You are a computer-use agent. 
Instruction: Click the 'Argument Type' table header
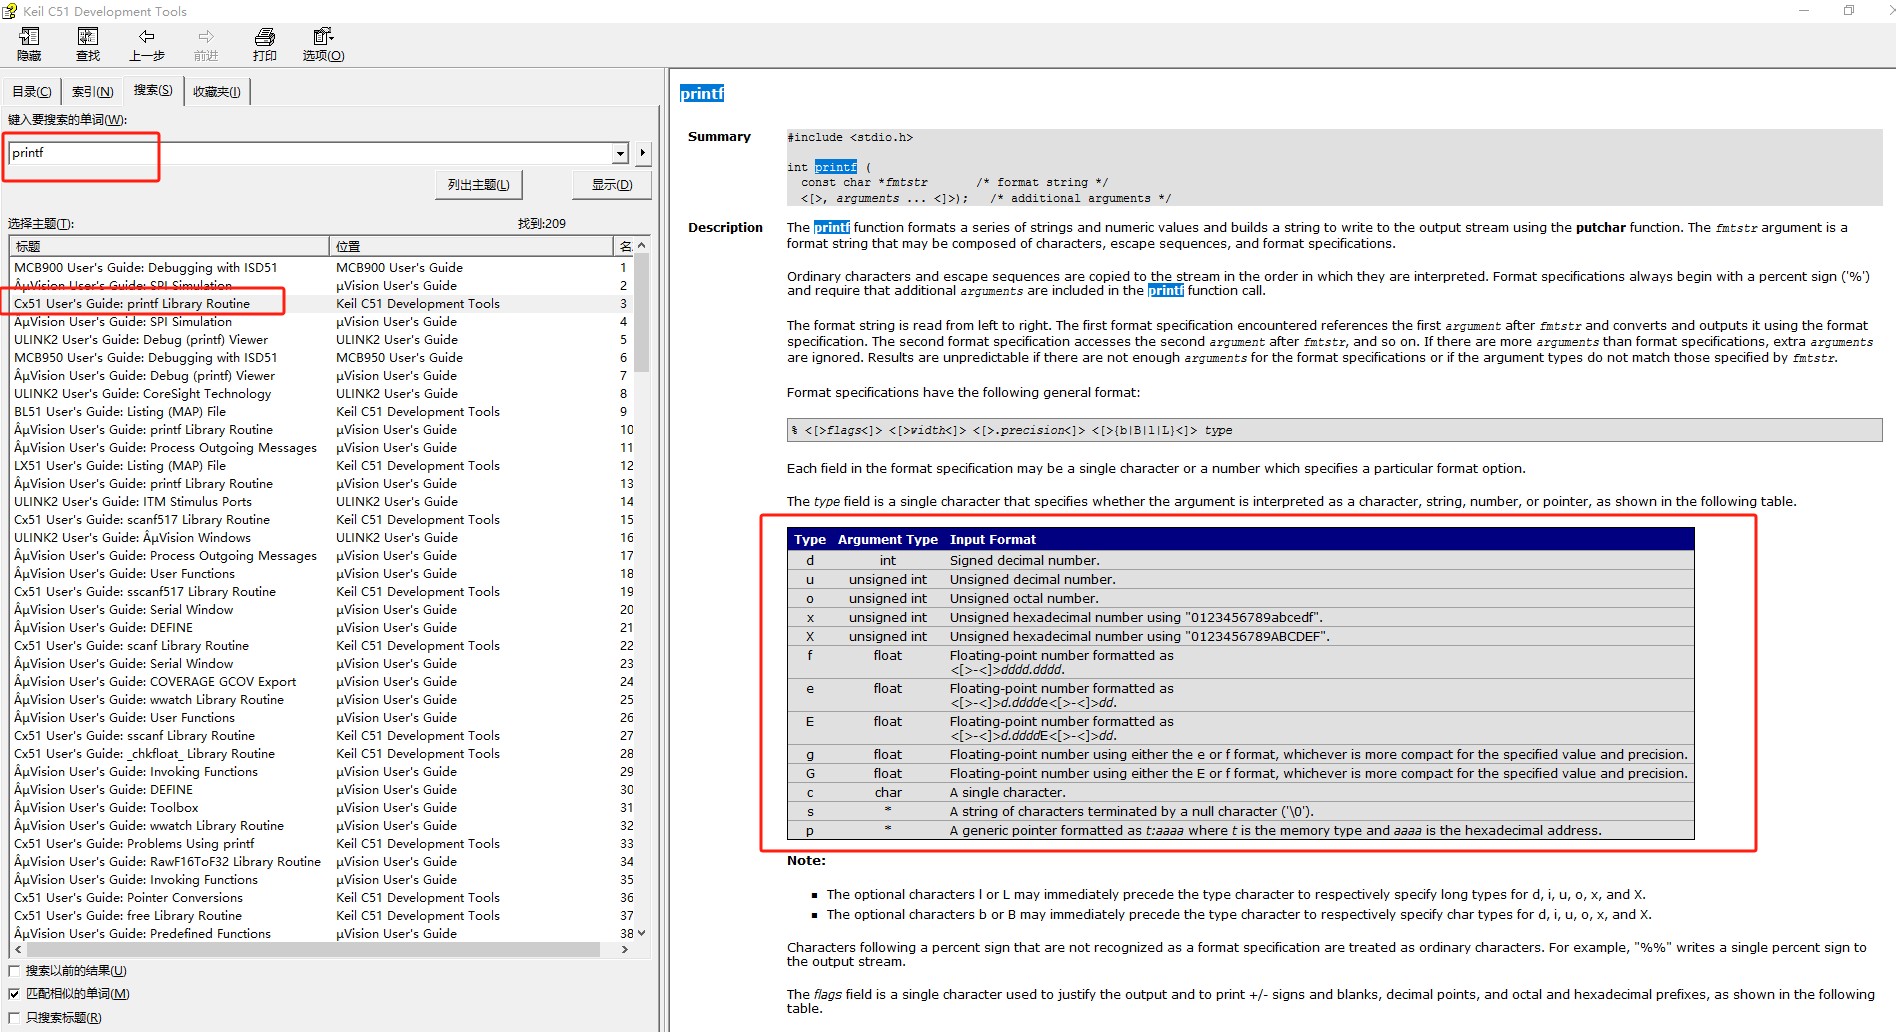pyautogui.click(x=888, y=540)
